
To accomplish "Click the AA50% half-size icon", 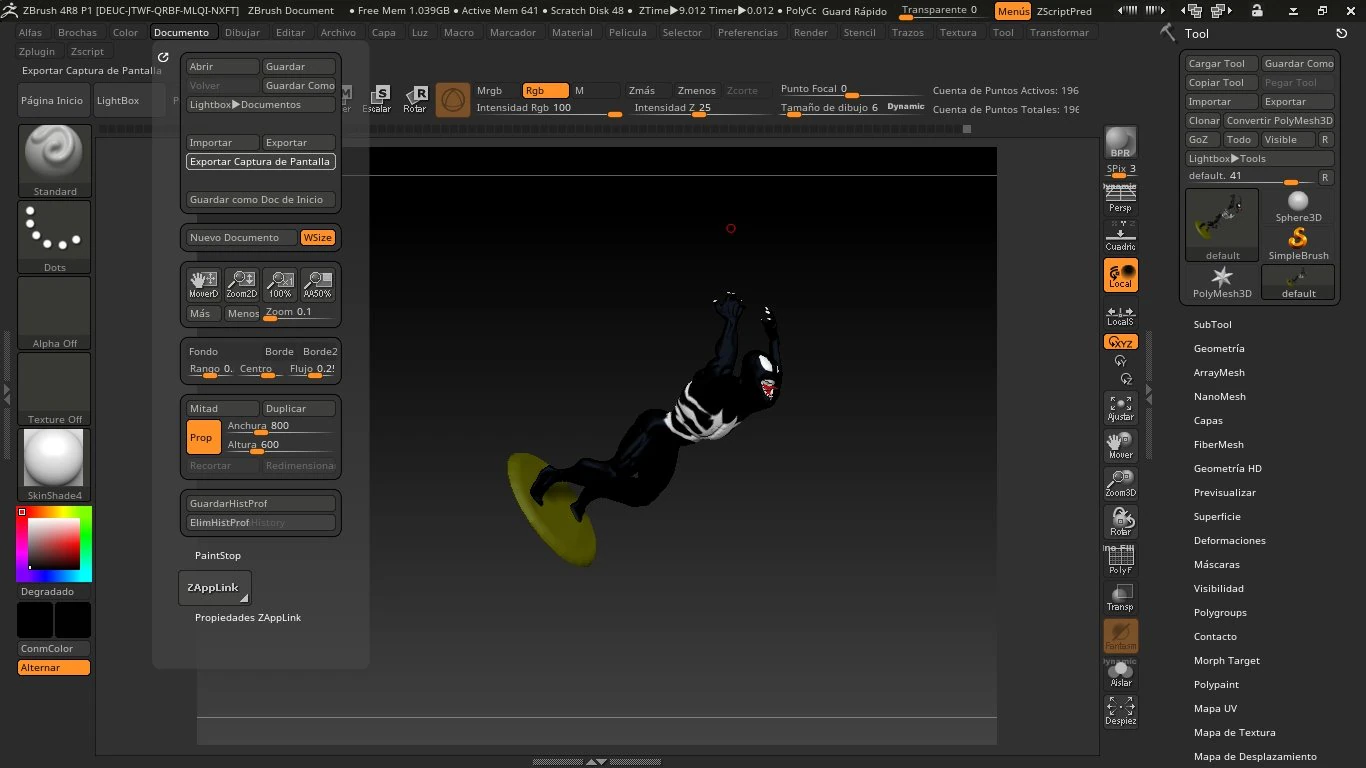I will pyautogui.click(x=318, y=285).
